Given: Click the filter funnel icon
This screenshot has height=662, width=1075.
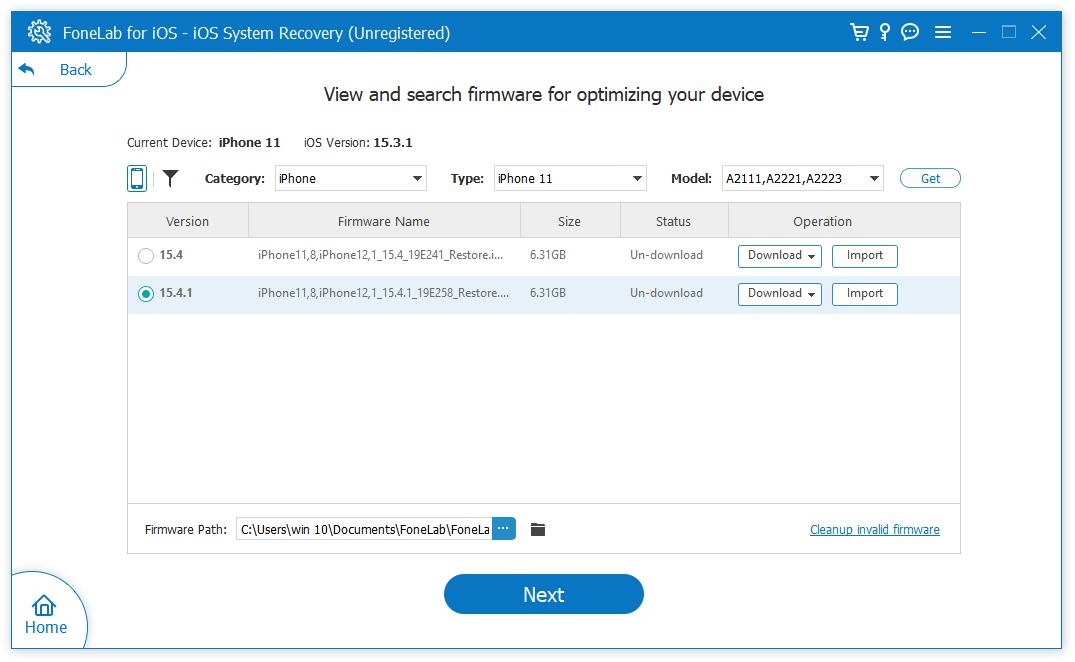Looking at the screenshot, I should [170, 178].
